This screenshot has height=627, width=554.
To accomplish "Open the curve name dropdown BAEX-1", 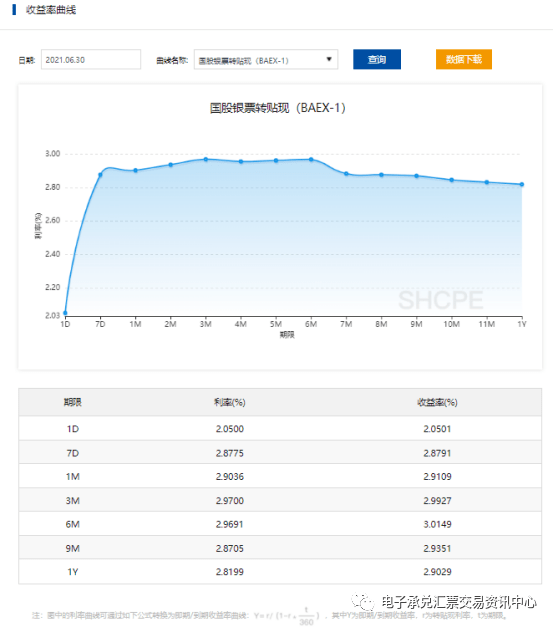I will pyautogui.click(x=266, y=60).
